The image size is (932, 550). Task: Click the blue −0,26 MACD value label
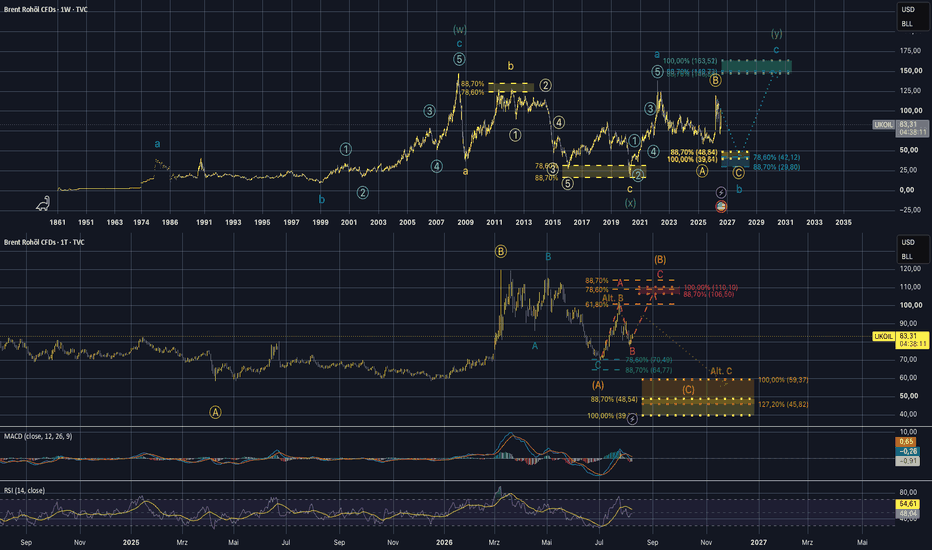[x=907, y=451]
